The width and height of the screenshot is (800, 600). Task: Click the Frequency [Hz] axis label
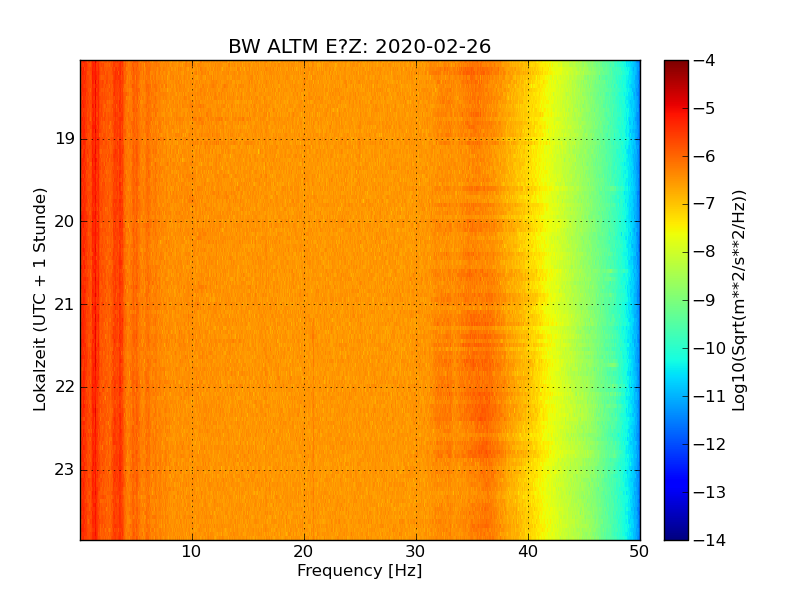coord(360,570)
